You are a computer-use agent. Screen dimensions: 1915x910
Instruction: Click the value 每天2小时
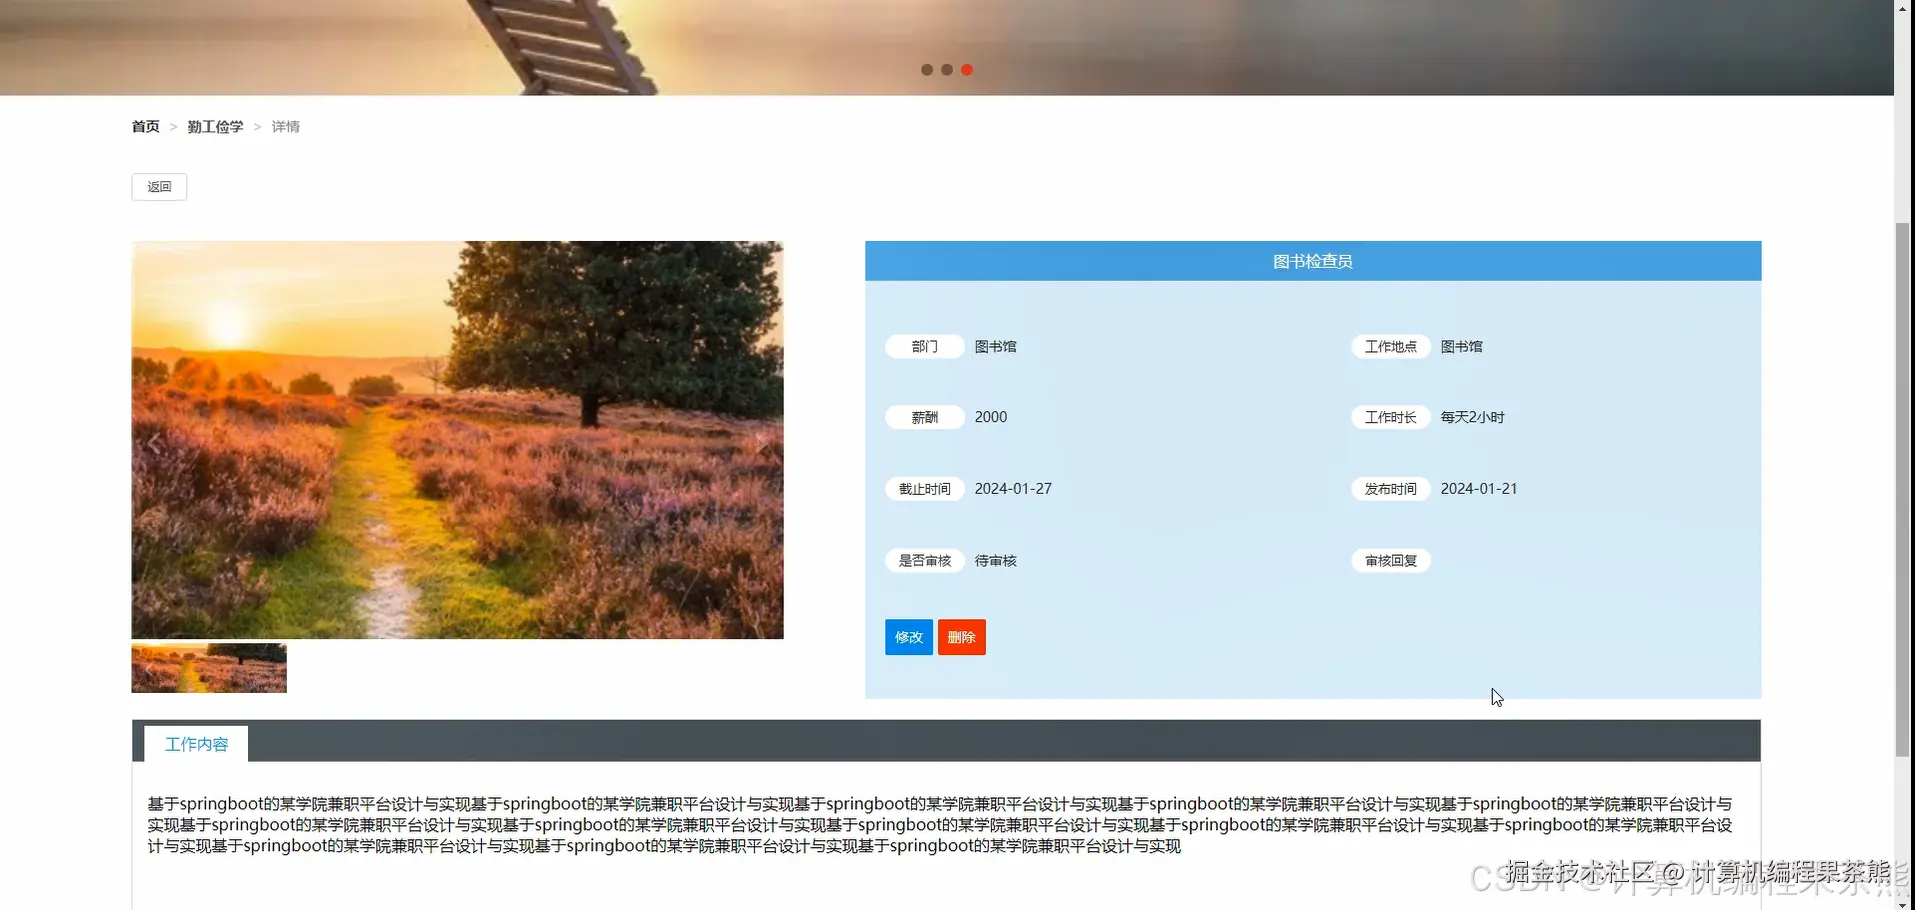point(1473,417)
